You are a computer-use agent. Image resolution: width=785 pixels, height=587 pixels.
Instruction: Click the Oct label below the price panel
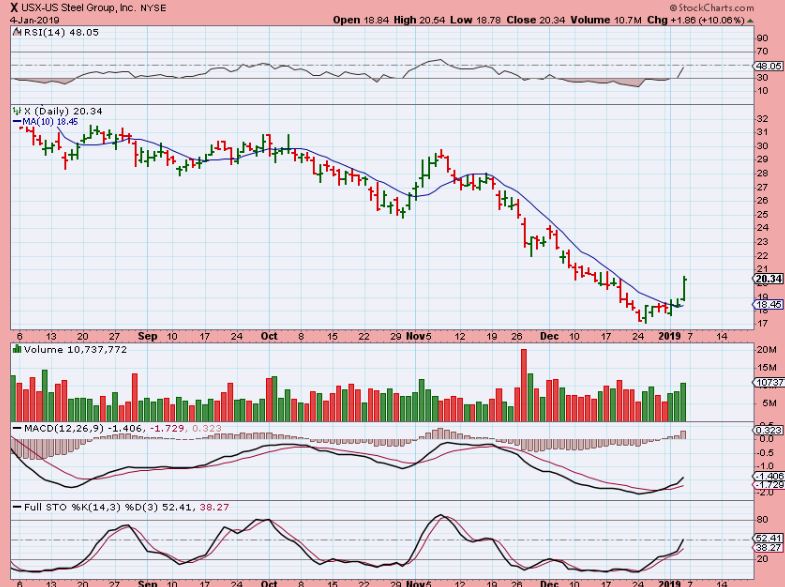point(269,336)
